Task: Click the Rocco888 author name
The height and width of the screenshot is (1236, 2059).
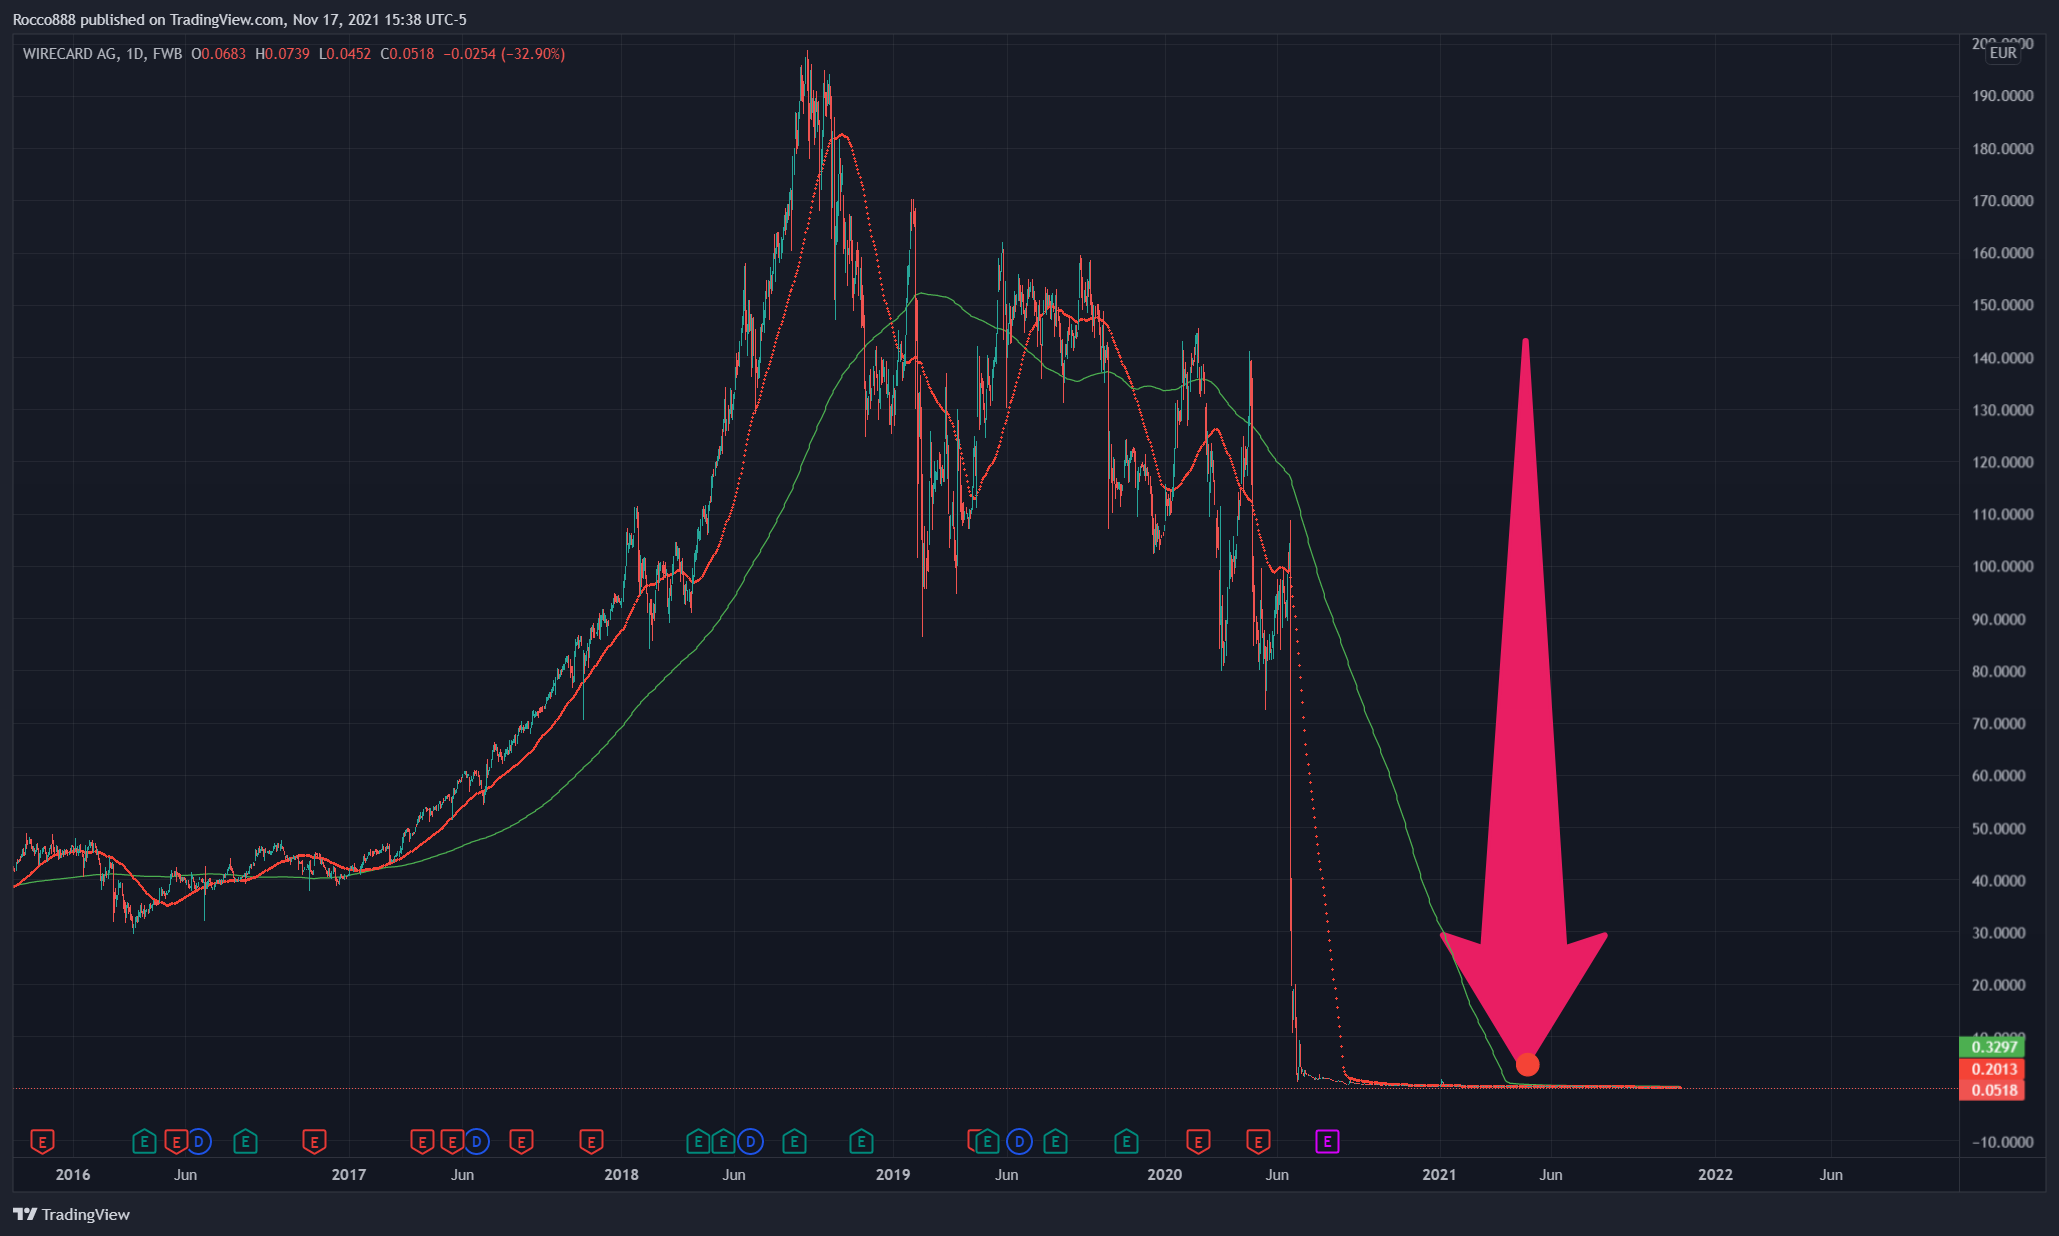Action: tap(43, 20)
